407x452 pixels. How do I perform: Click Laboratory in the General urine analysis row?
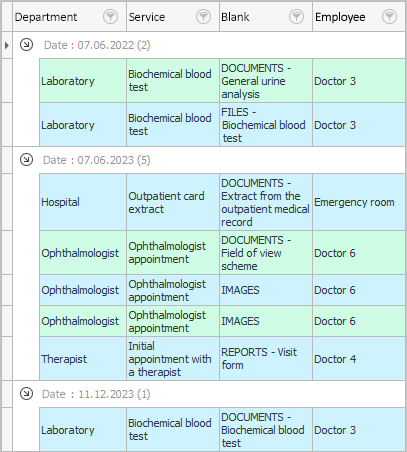click(x=83, y=81)
